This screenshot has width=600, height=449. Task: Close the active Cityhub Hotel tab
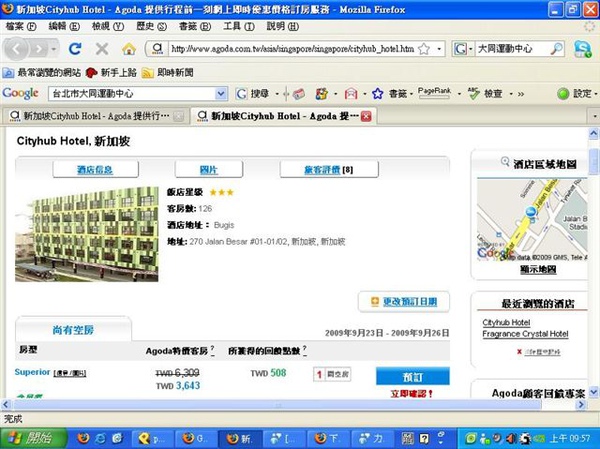click(366, 116)
